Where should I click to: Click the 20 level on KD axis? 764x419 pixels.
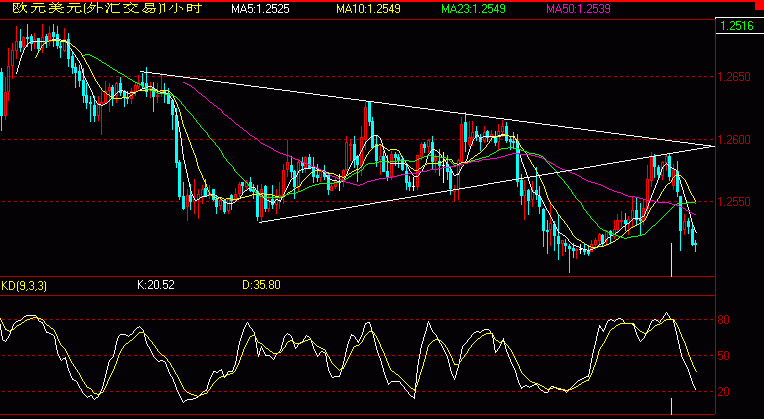[x=724, y=392]
